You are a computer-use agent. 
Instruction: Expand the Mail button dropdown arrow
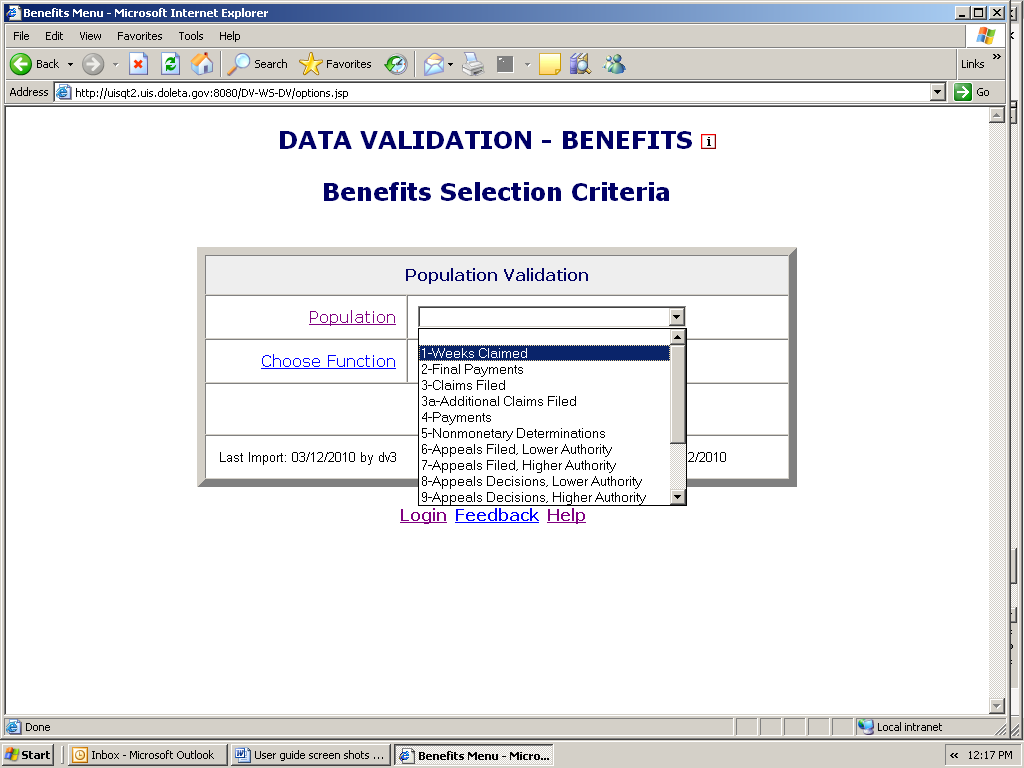[451, 65]
